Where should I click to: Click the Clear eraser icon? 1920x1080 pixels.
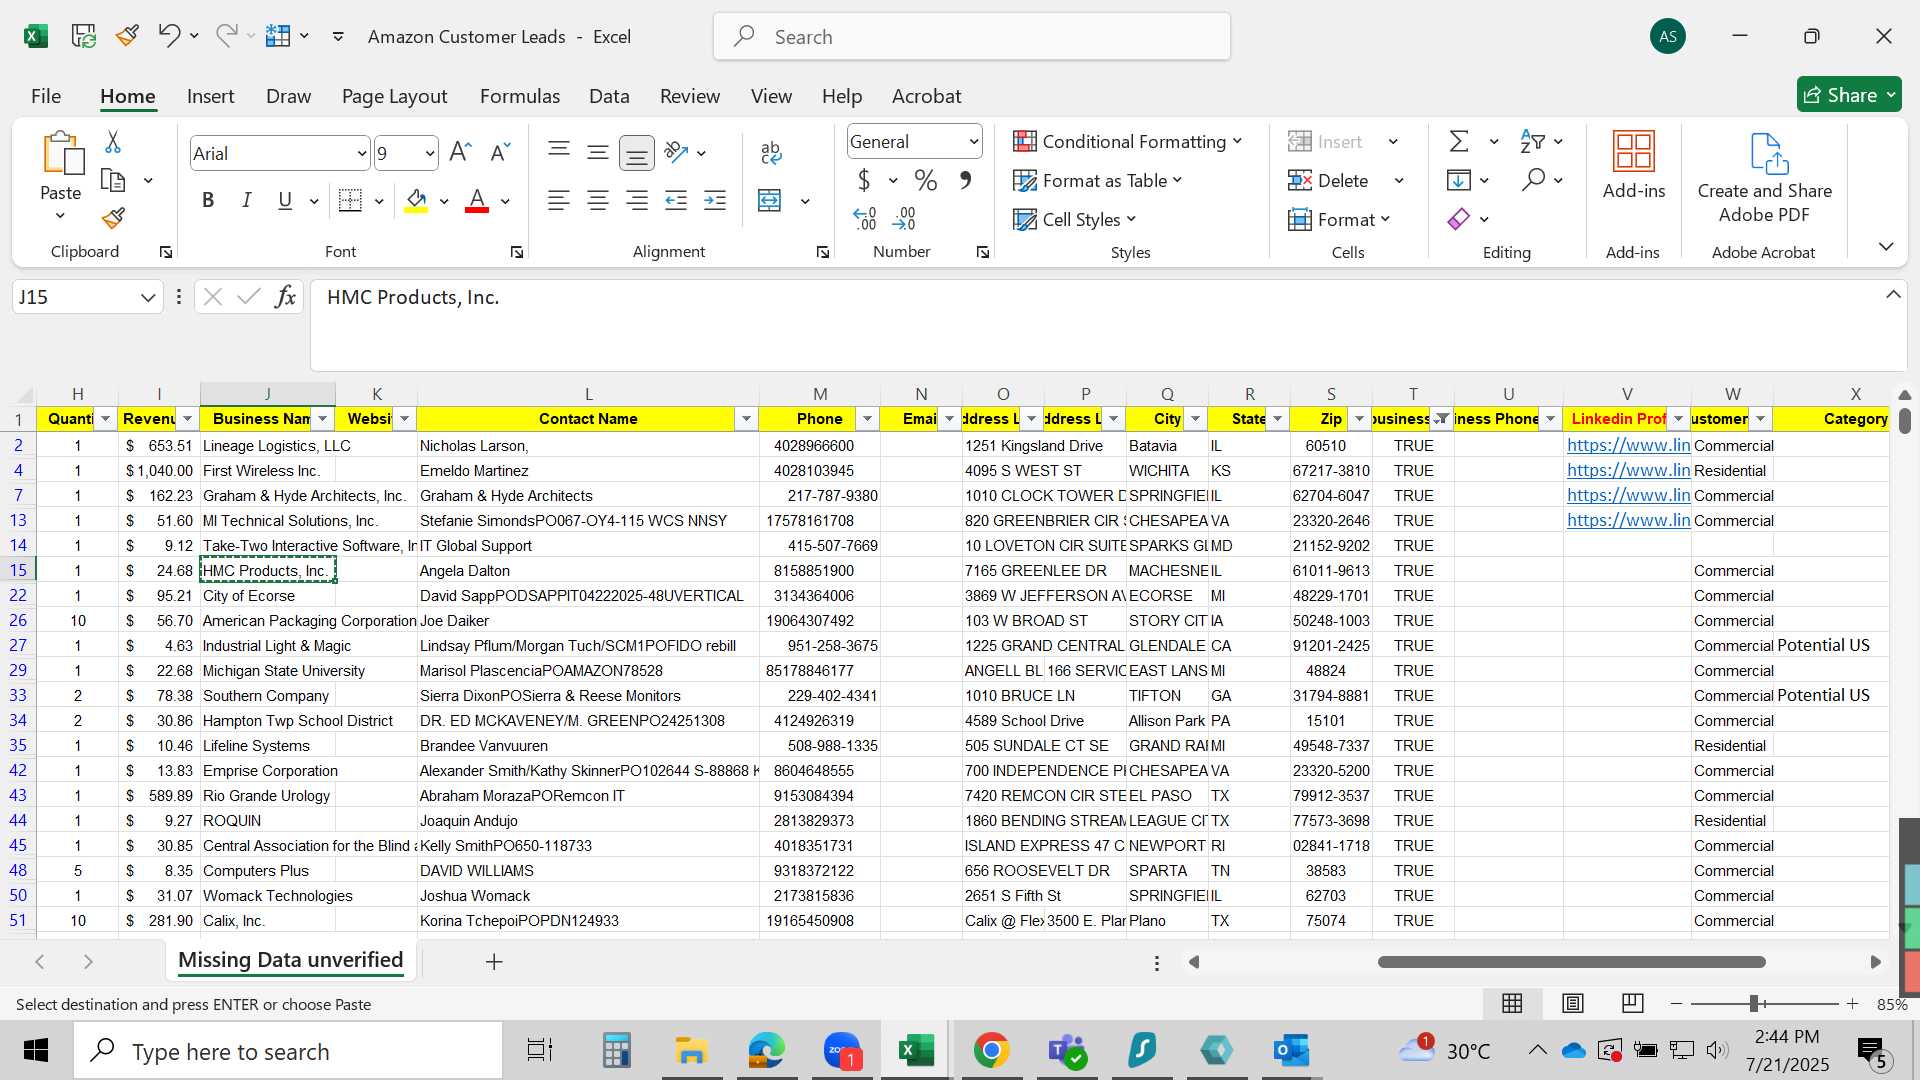click(x=1459, y=218)
